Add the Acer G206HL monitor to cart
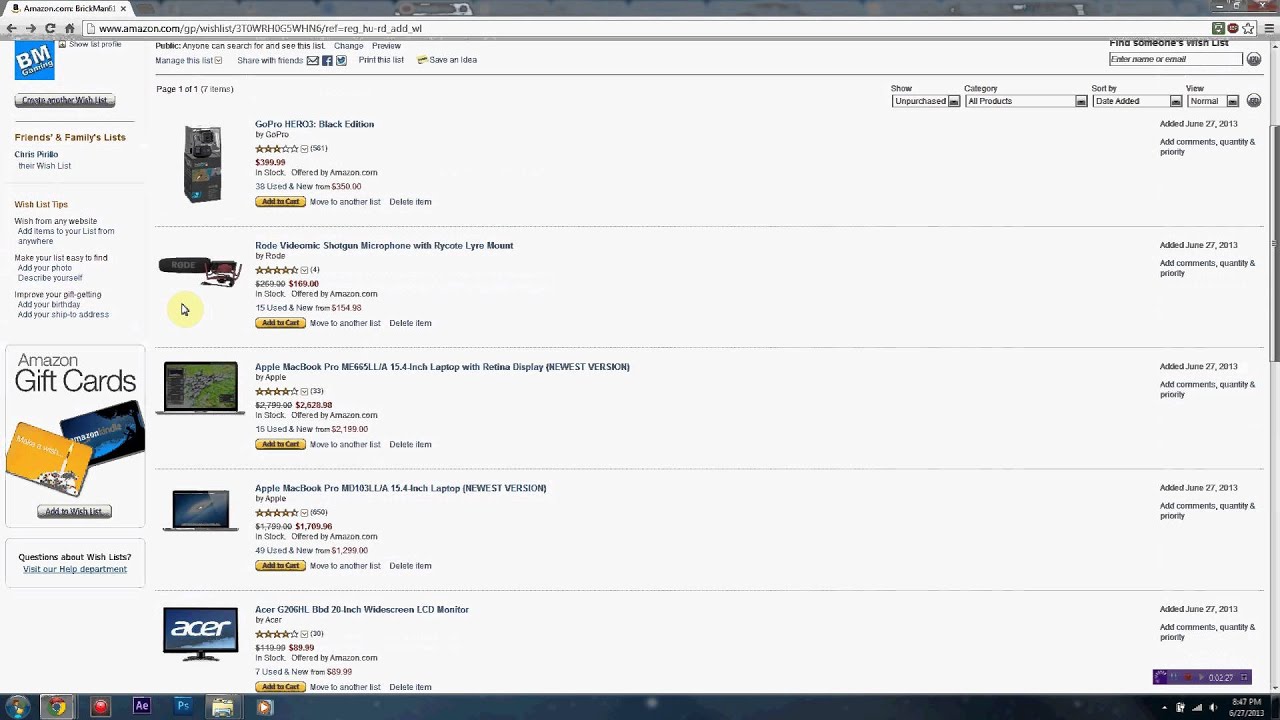Viewport: 1280px width, 720px height. (280, 687)
